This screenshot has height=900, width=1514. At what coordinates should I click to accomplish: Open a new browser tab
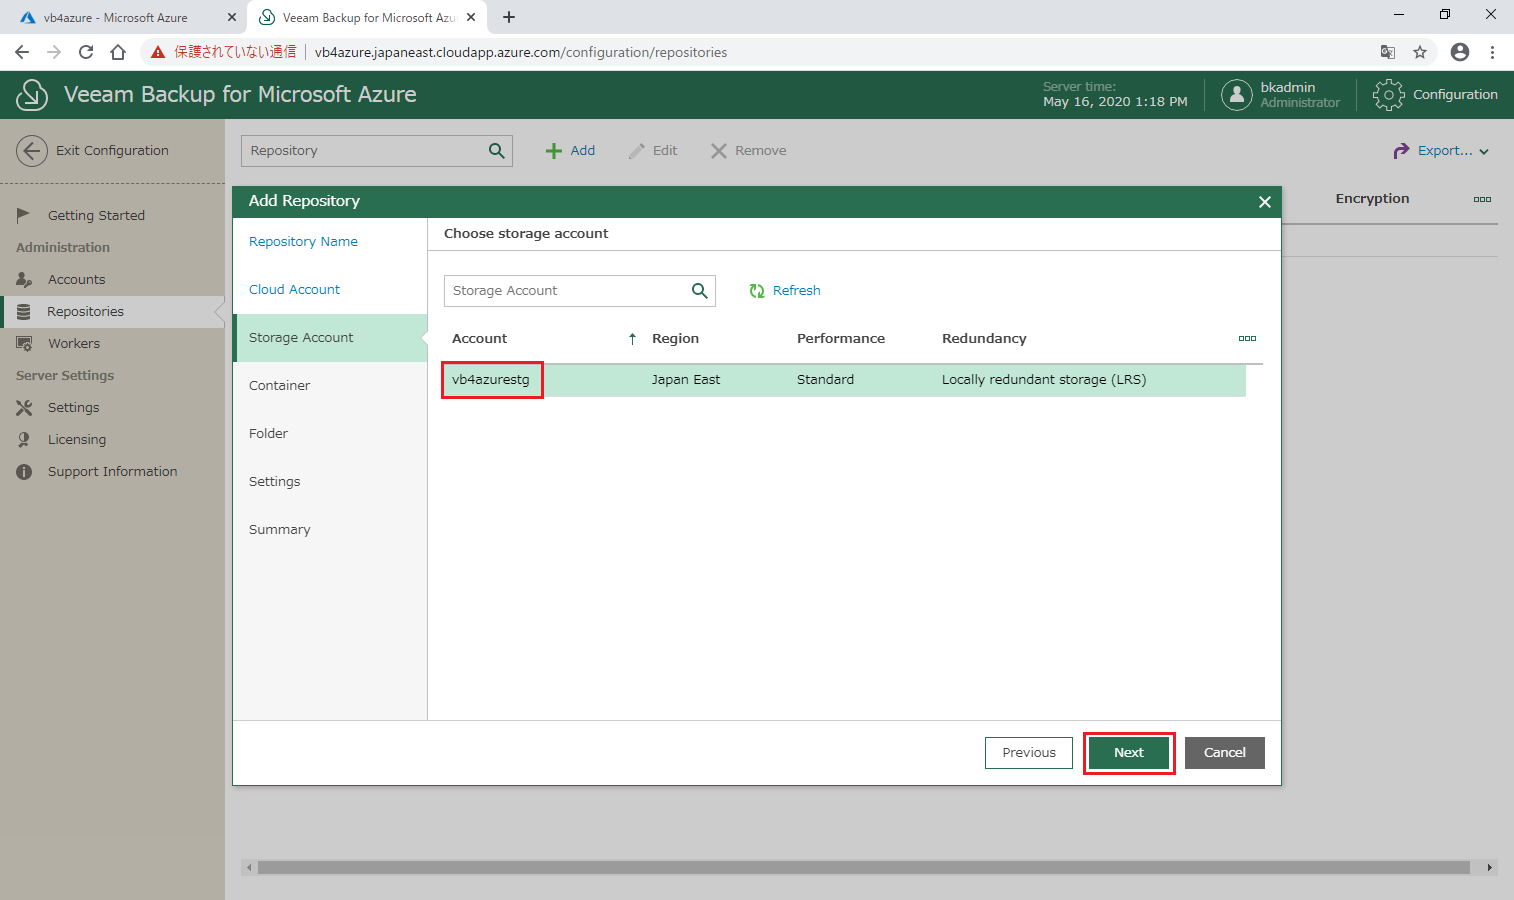coord(509,17)
